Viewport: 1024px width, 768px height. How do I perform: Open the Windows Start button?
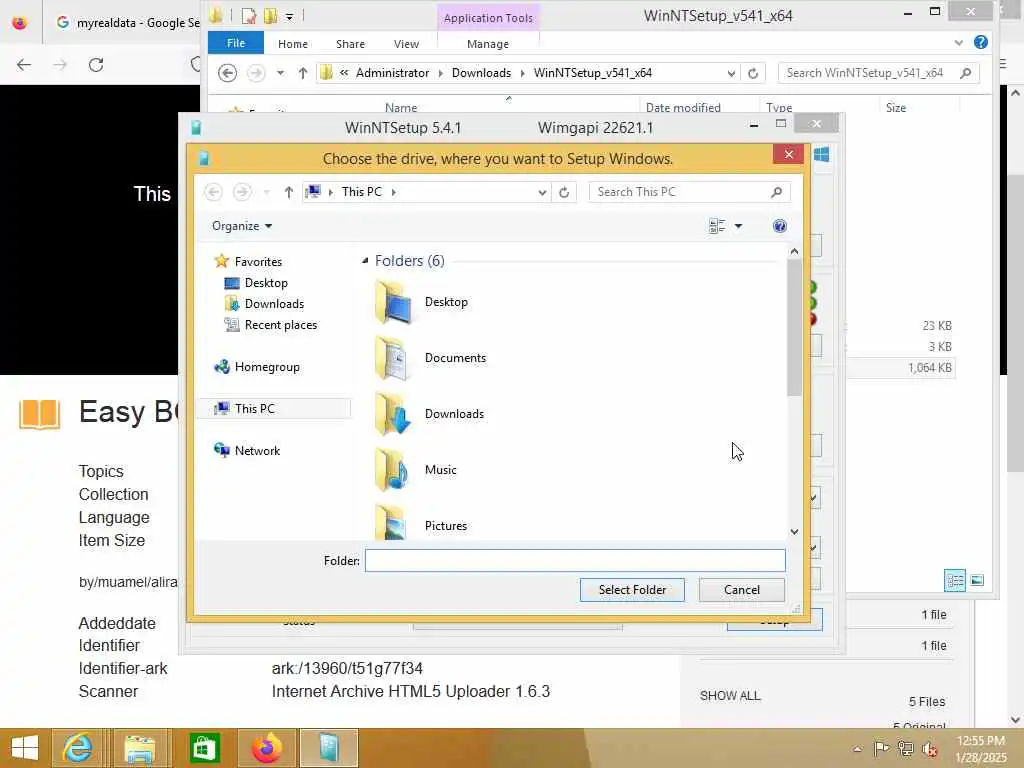click(x=25, y=748)
